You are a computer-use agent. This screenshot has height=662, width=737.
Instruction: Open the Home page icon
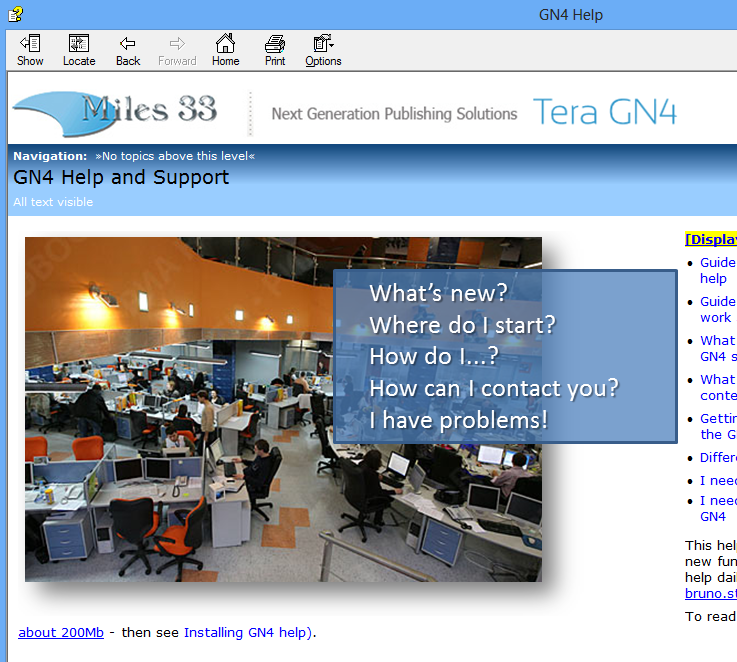pyautogui.click(x=226, y=50)
